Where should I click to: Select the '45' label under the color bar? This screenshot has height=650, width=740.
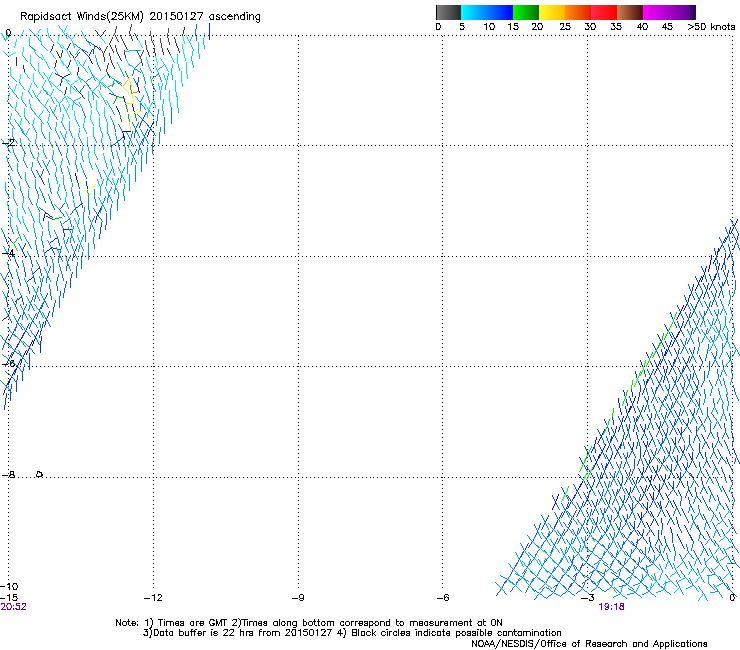click(x=667, y=27)
